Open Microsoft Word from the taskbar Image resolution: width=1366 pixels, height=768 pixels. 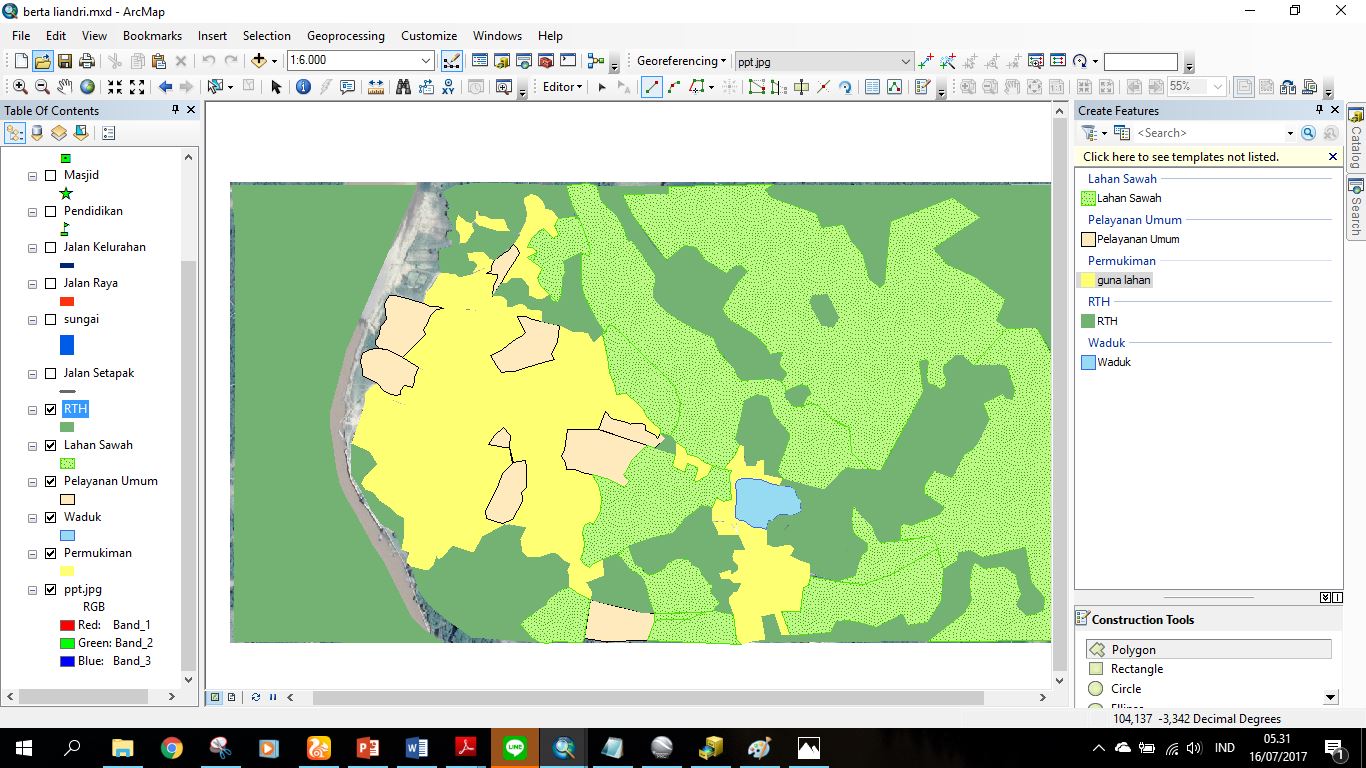(x=416, y=747)
